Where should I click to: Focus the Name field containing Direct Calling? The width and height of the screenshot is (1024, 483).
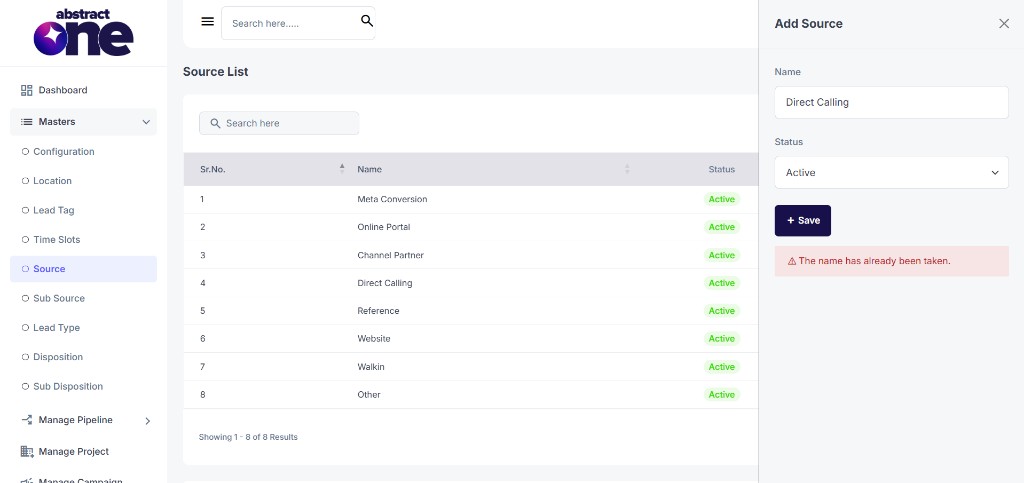point(891,102)
